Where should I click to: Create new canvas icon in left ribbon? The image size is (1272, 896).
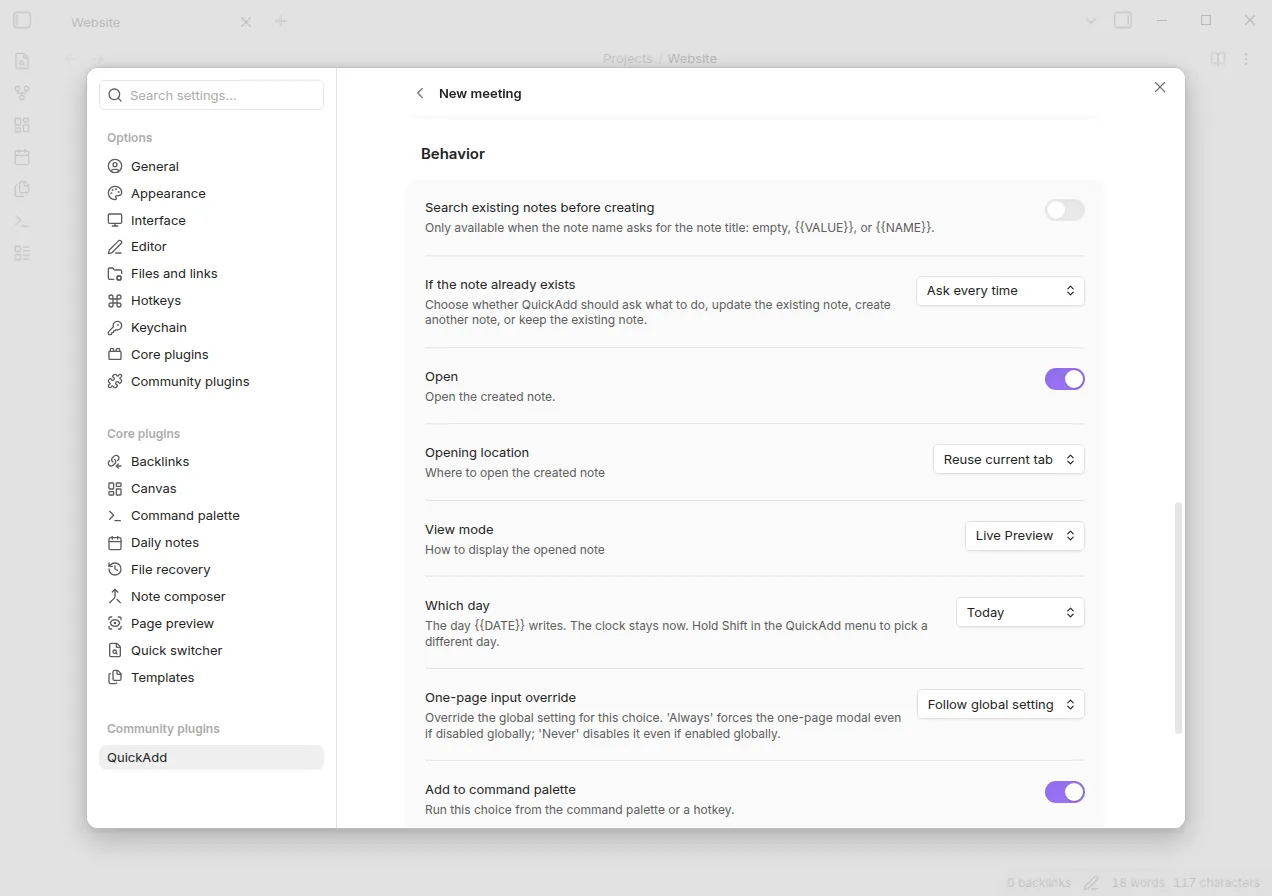[x=22, y=125]
